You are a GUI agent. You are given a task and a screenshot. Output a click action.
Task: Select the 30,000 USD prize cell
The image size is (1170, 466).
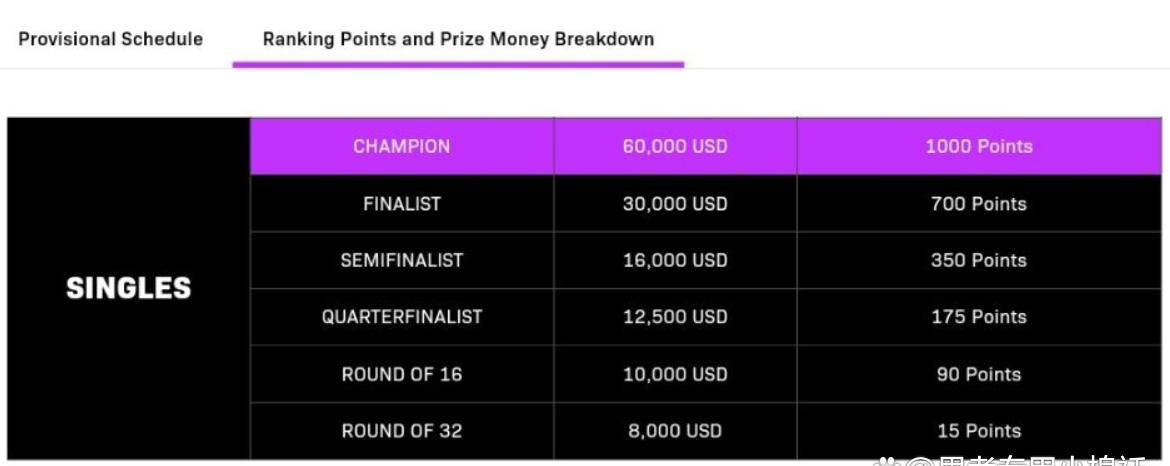(675, 204)
